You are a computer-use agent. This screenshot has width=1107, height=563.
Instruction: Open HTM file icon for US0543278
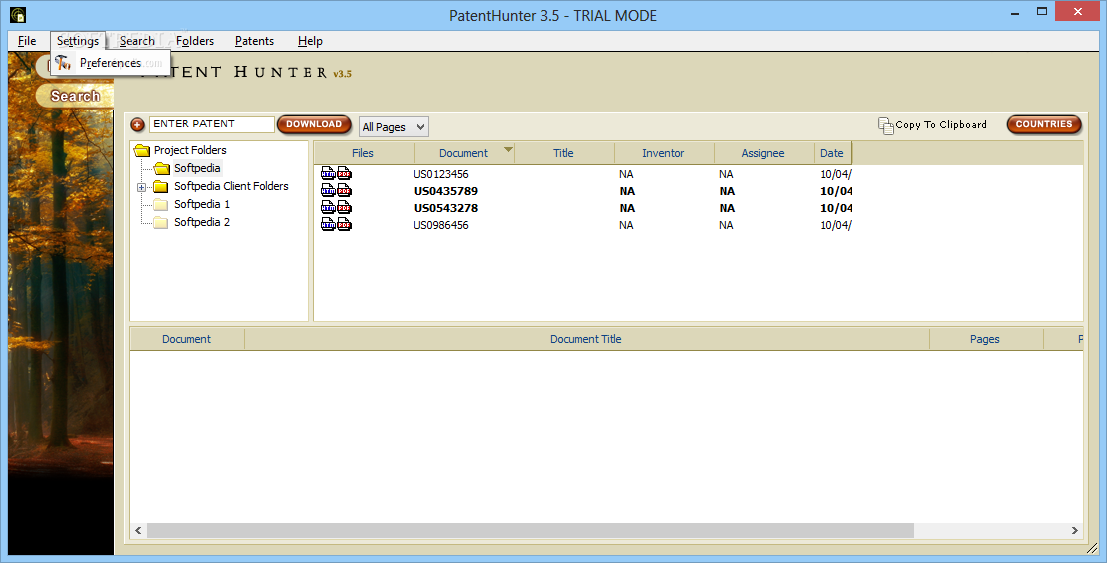tap(328, 208)
